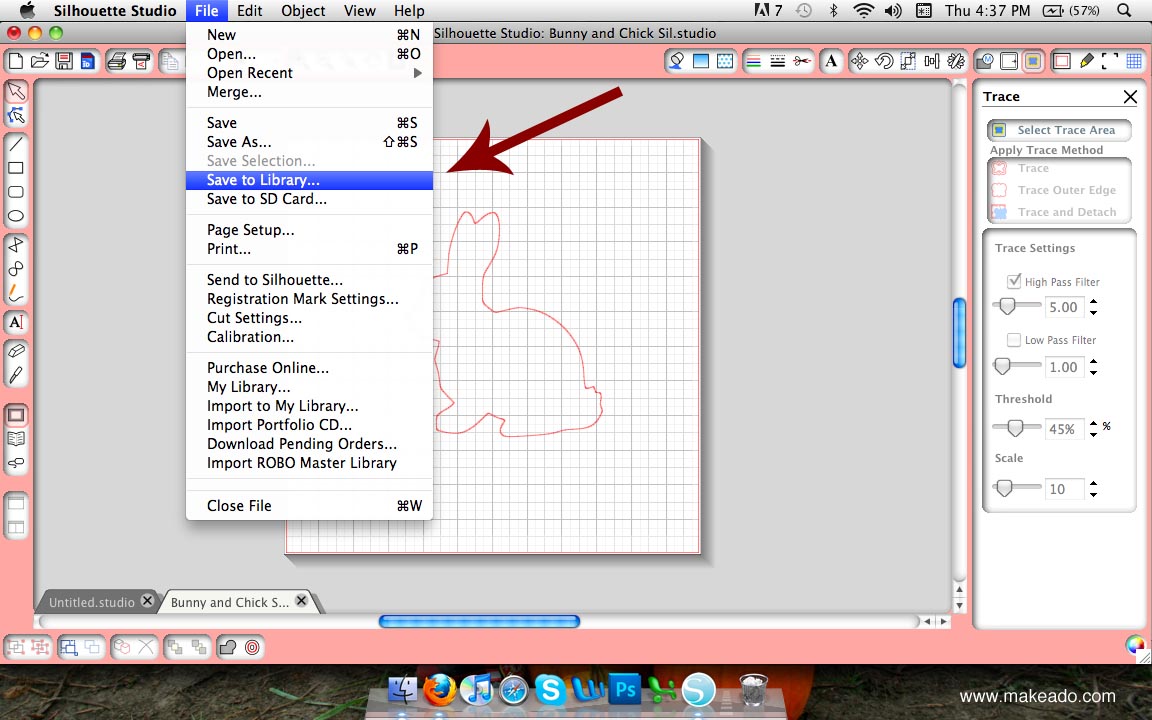Image resolution: width=1152 pixels, height=720 pixels.
Task: Click the Offset target icon
Action: coord(252,647)
